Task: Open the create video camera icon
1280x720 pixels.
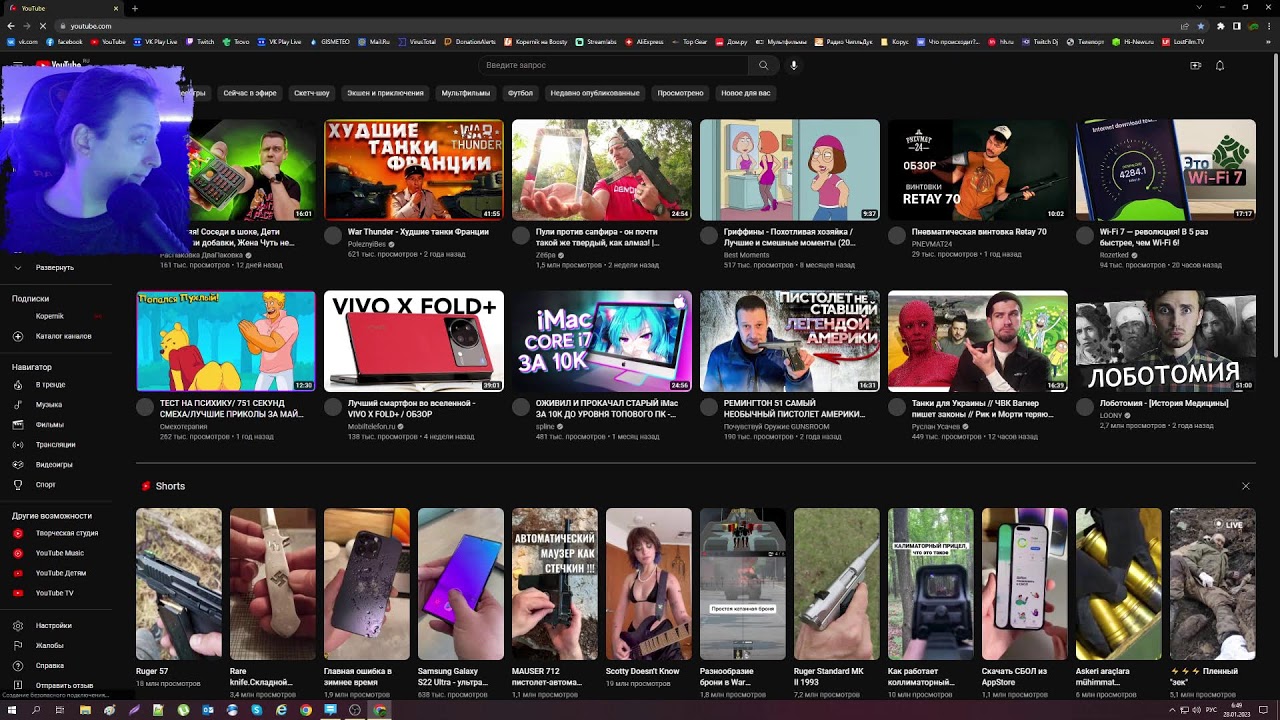Action: point(1195,65)
